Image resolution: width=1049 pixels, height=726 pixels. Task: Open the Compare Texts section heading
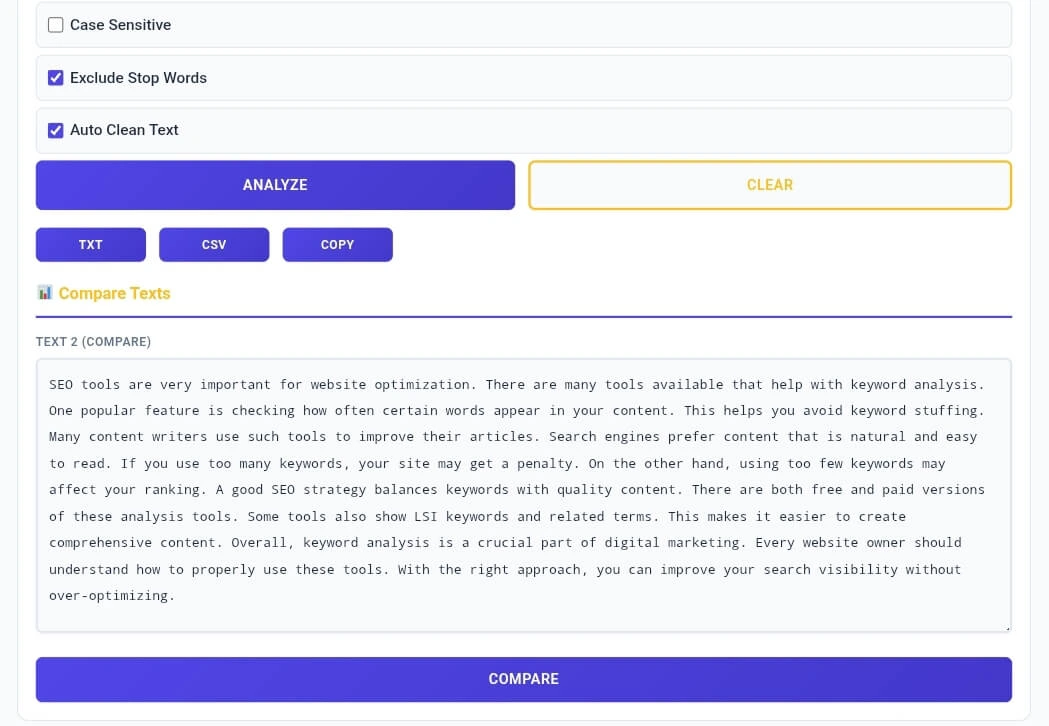tap(113, 293)
